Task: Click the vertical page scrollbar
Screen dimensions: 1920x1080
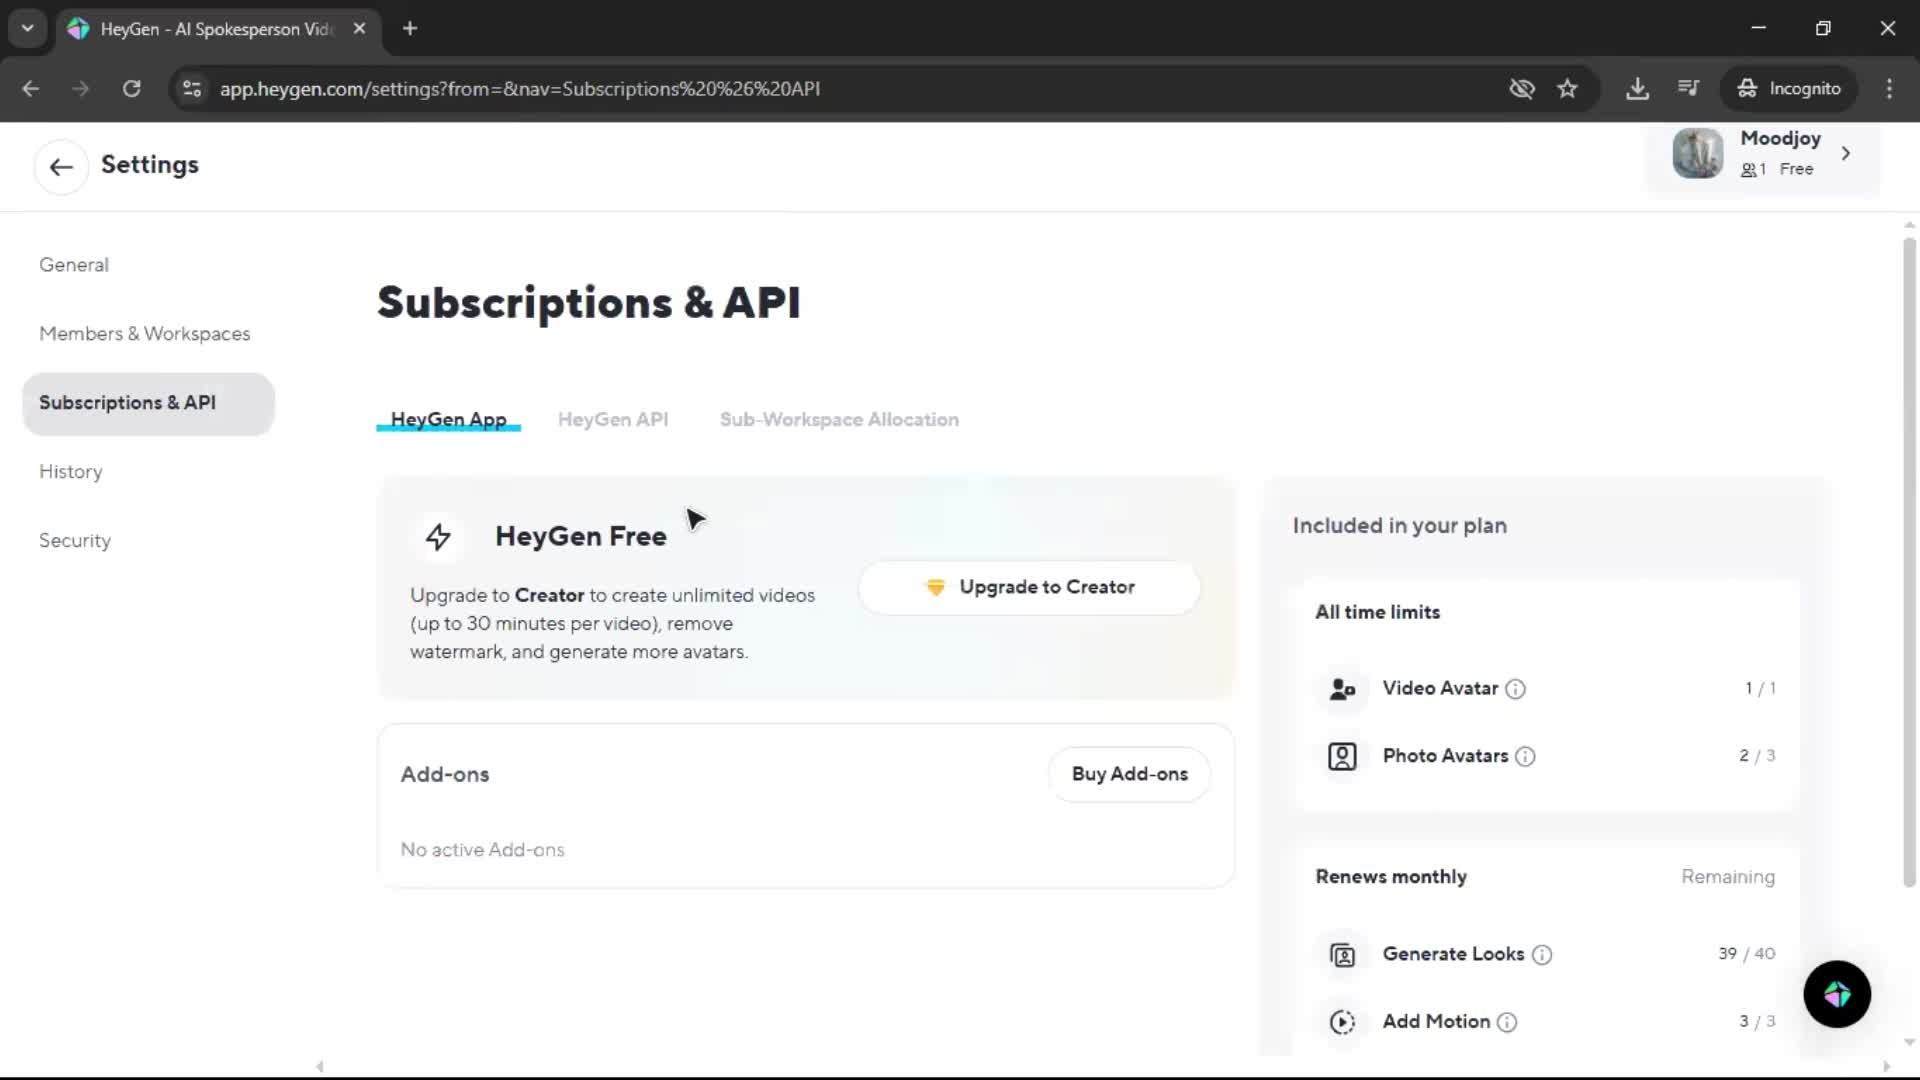Action: coord(1909,560)
